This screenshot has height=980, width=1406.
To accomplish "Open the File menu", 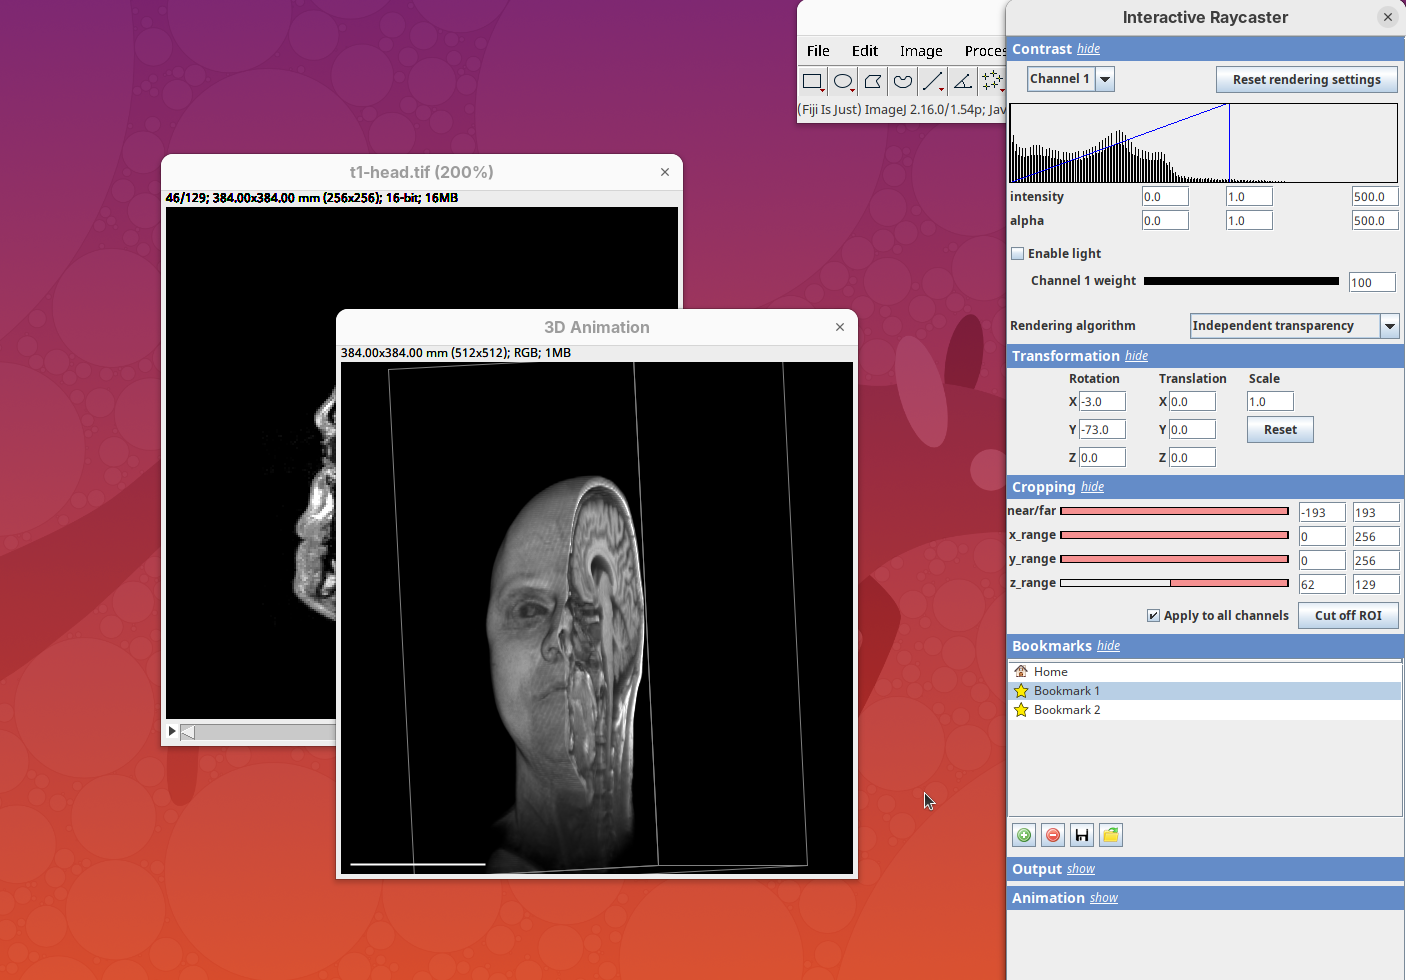I will [818, 51].
